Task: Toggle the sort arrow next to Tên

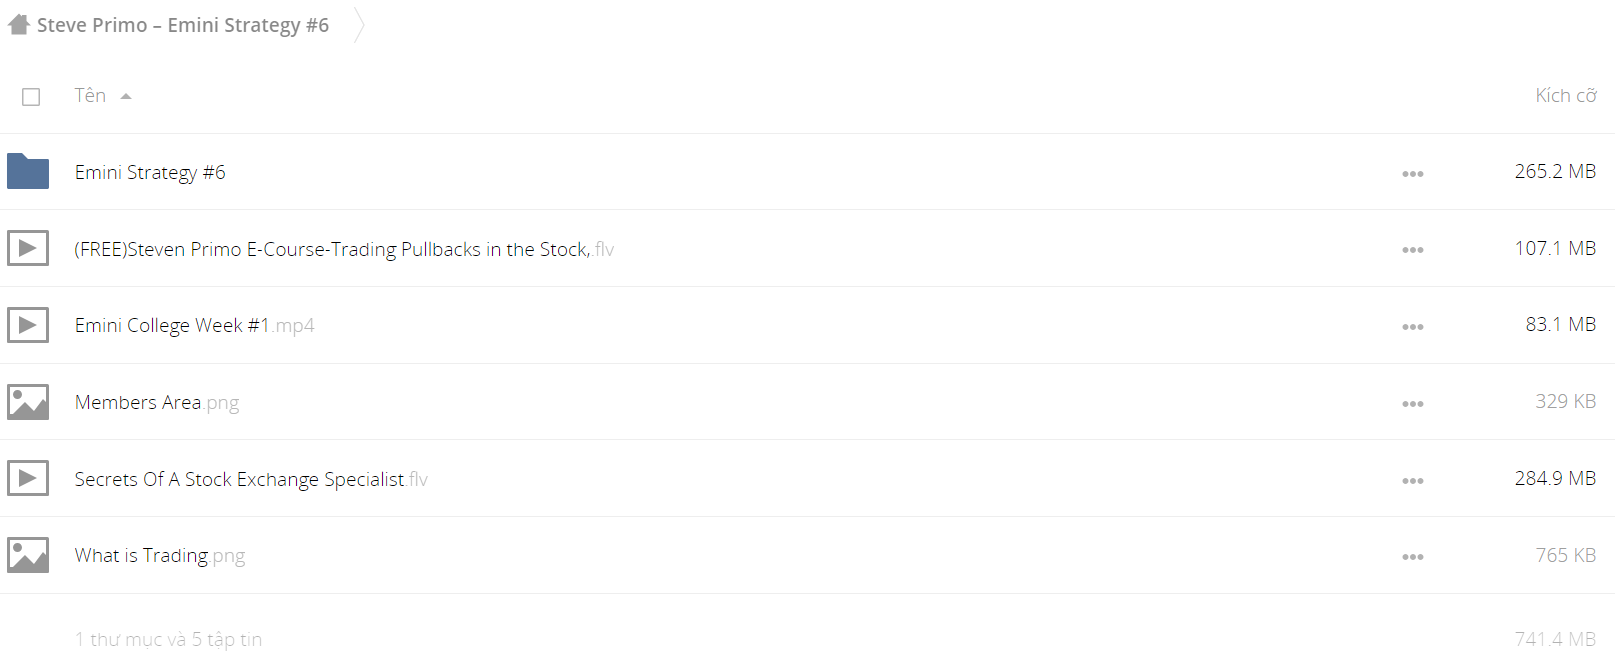Action: point(126,97)
